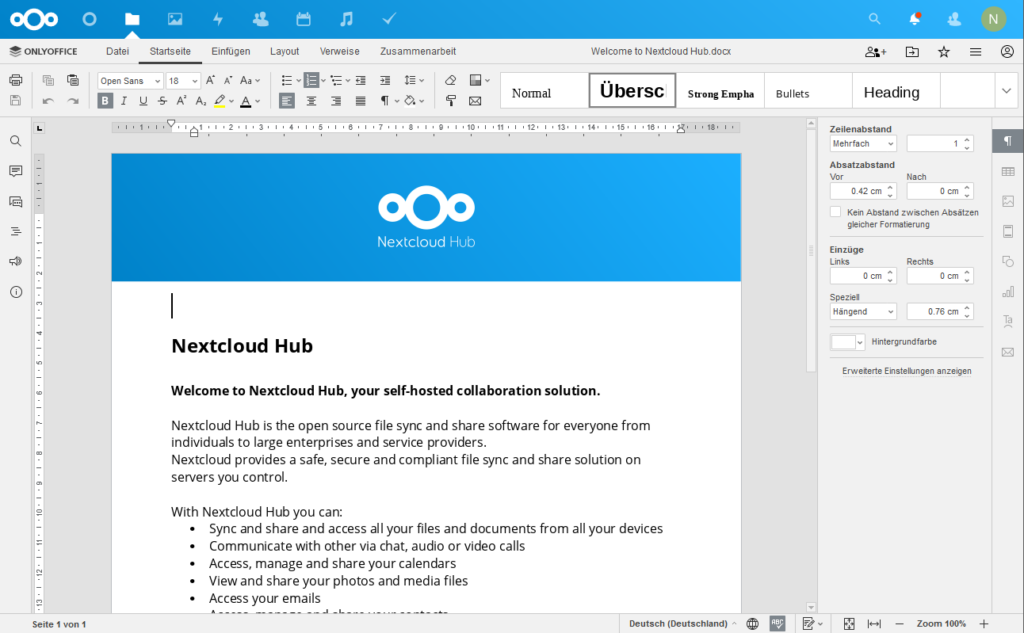The width and height of the screenshot is (1024, 633).
Task: Open the Hintergrundfarbe color swatch
Action: tap(847, 342)
